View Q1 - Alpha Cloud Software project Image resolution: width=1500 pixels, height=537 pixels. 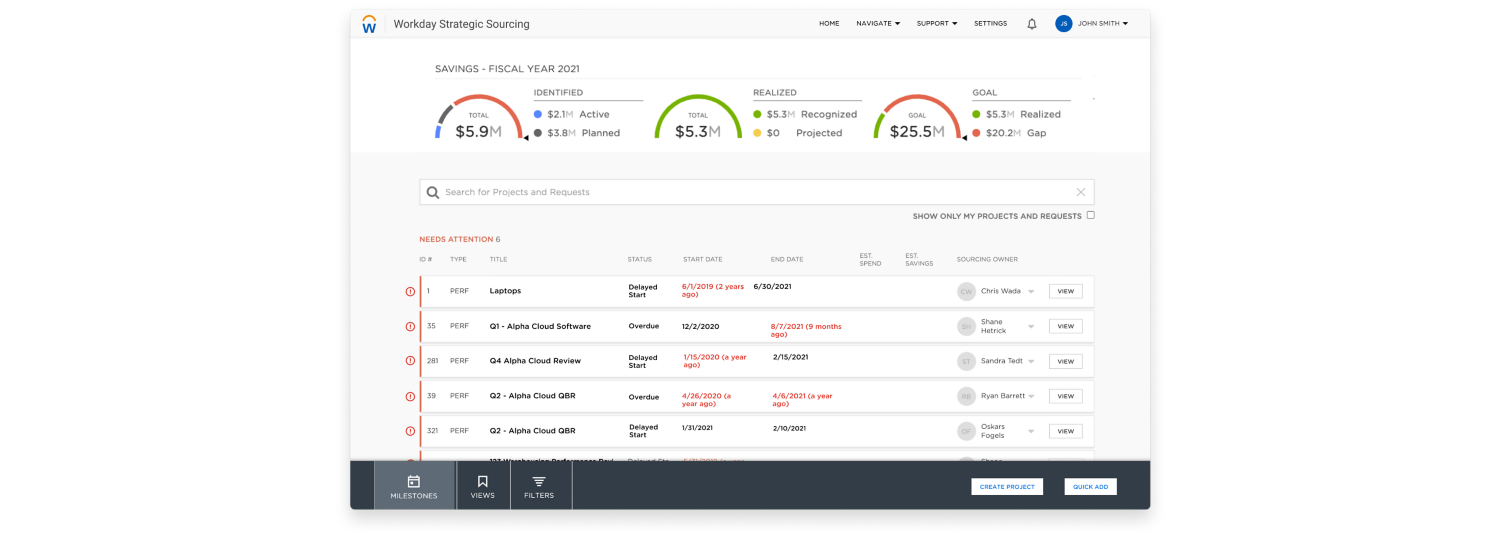[1065, 326]
